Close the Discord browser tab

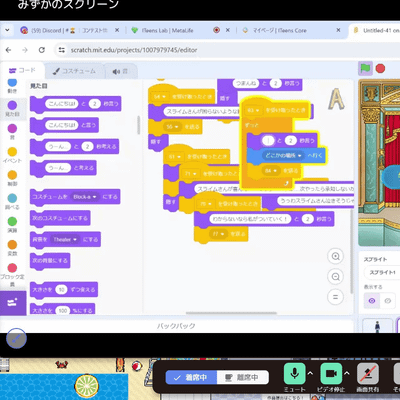pyautogui.click(x=117, y=30)
